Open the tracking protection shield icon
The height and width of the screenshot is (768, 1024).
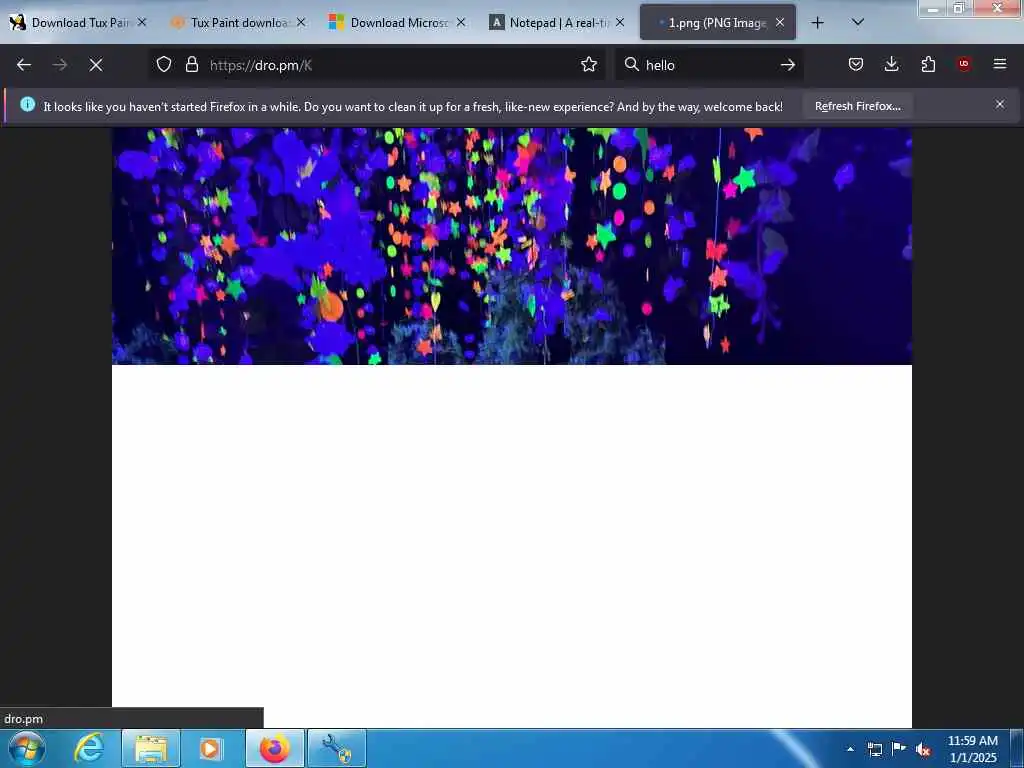coord(164,65)
